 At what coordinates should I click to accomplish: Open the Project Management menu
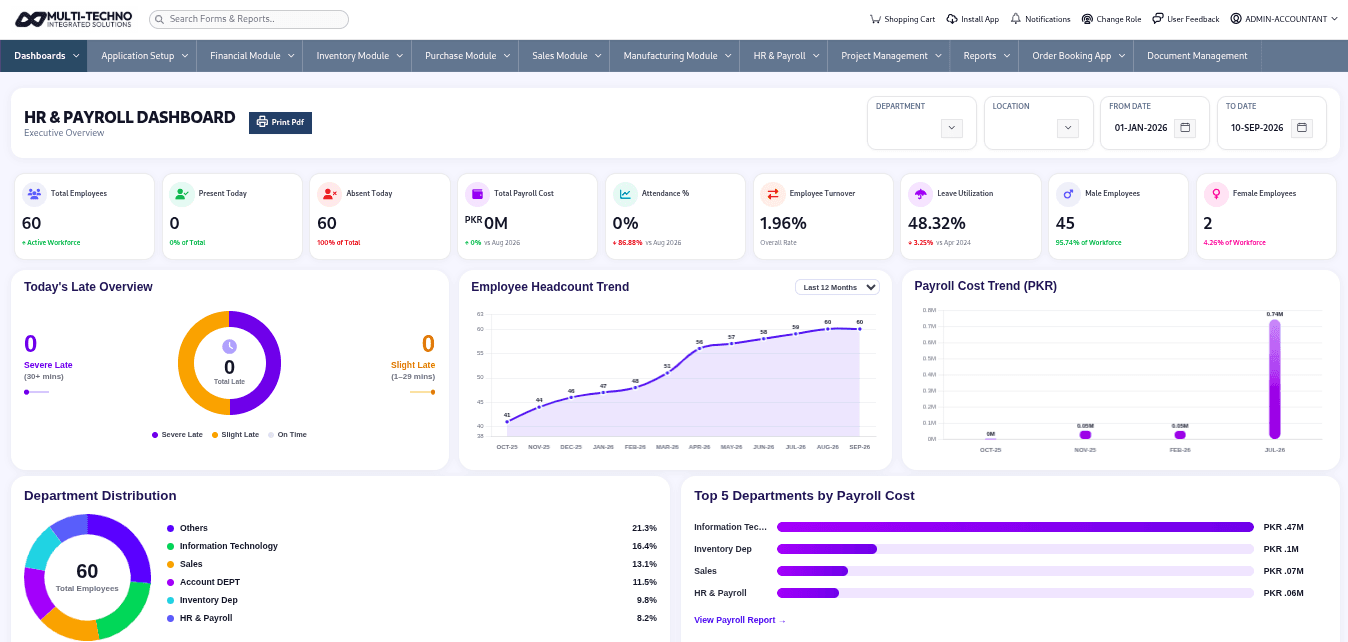889,56
